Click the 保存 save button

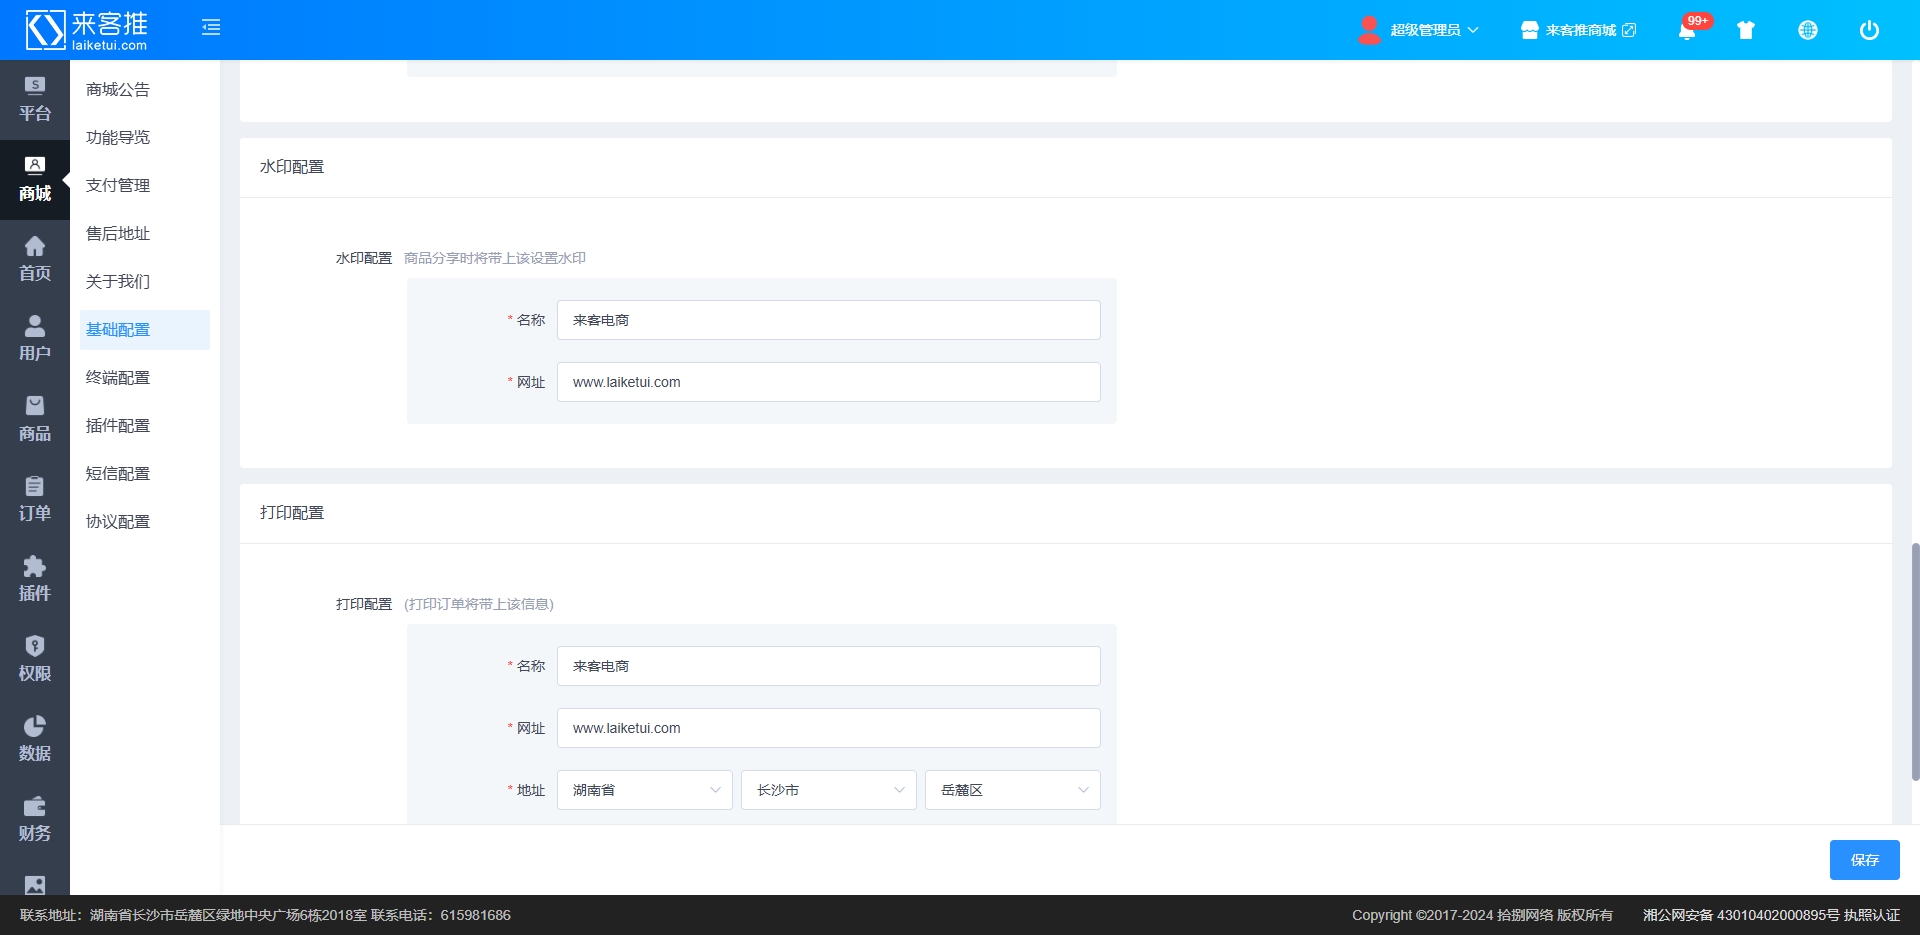[1864, 860]
